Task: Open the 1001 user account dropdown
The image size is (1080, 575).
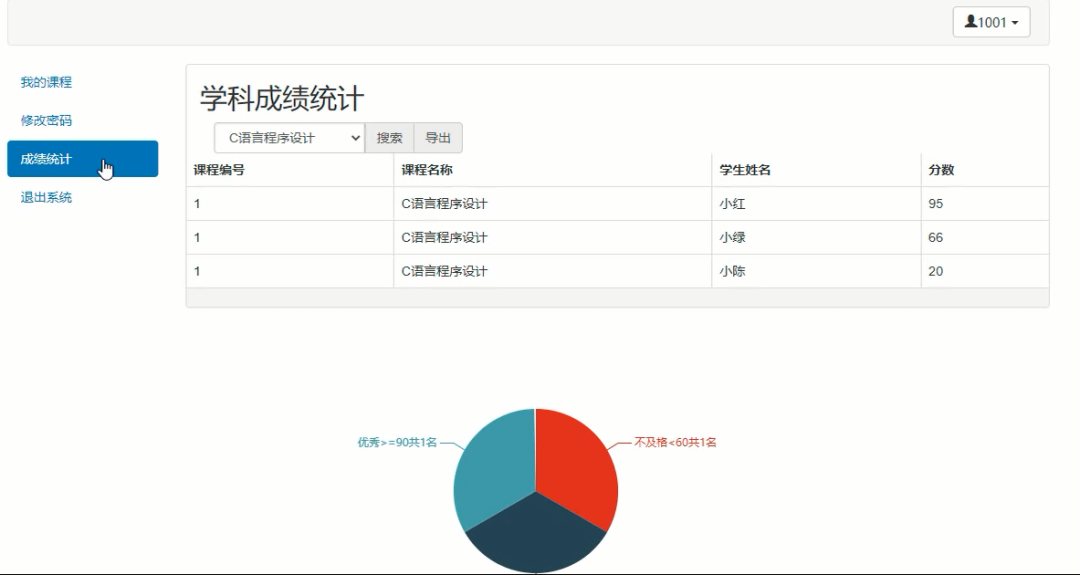Action: (x=991, y=22)
